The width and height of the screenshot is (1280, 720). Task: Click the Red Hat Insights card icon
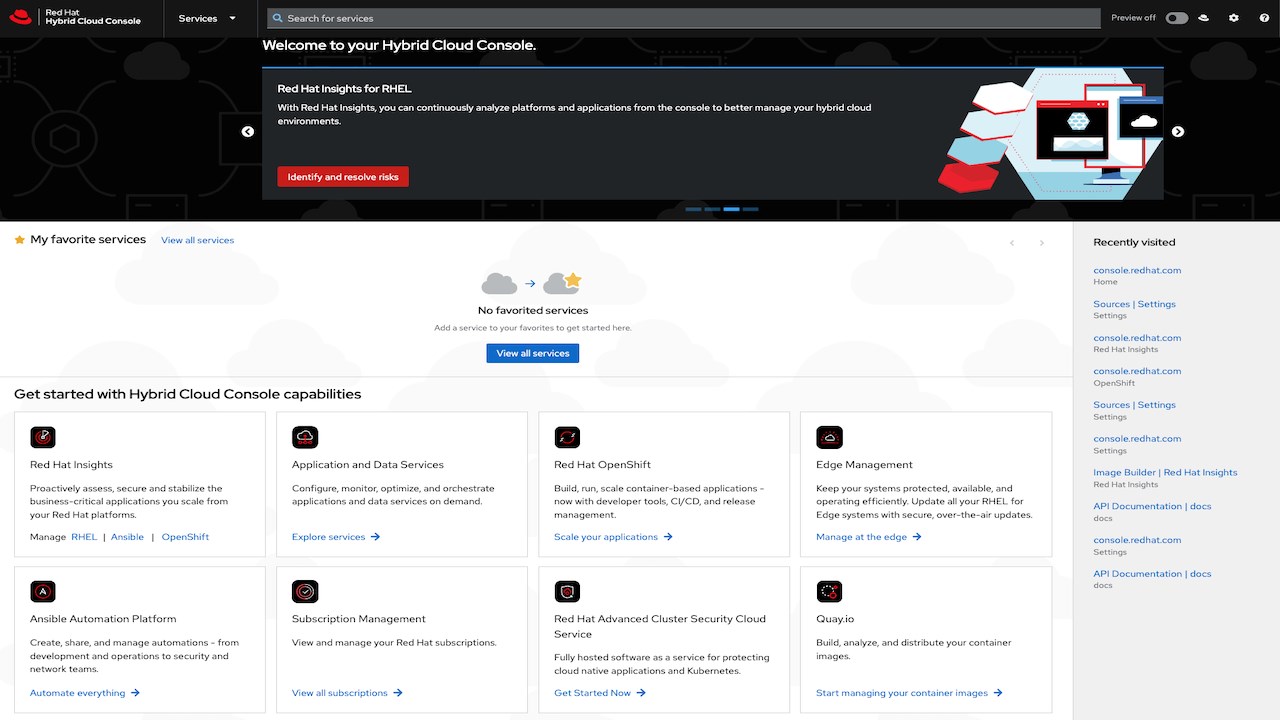pyautogui.click(x=43, y=437)
